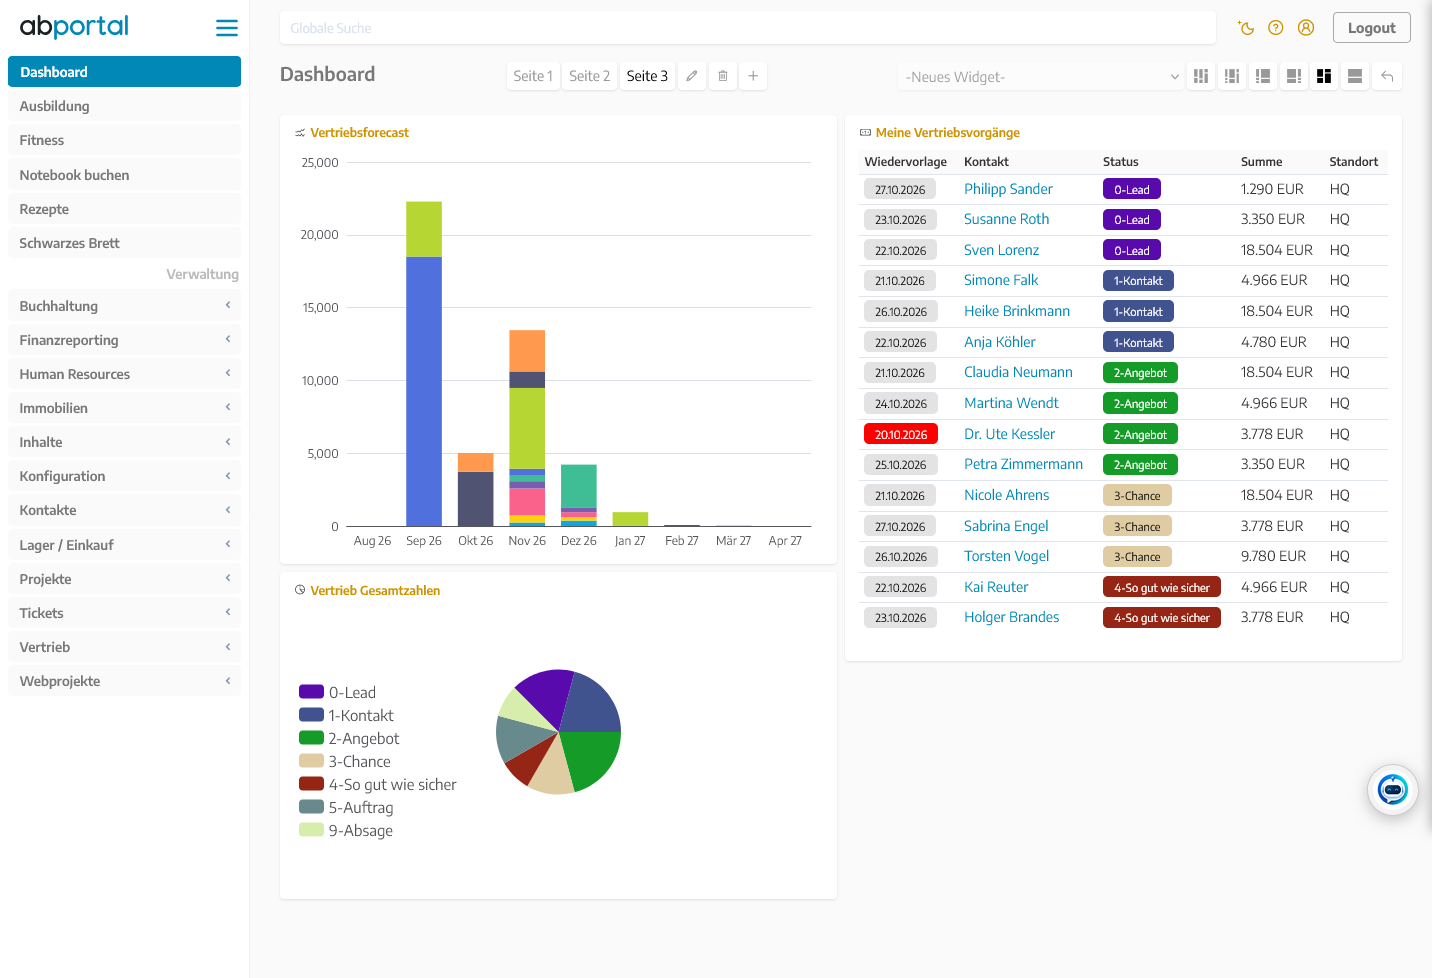Viewport: 1432px width, 978px height.
Task: Select the three-column layout icon
Action: click(1201, 76)
